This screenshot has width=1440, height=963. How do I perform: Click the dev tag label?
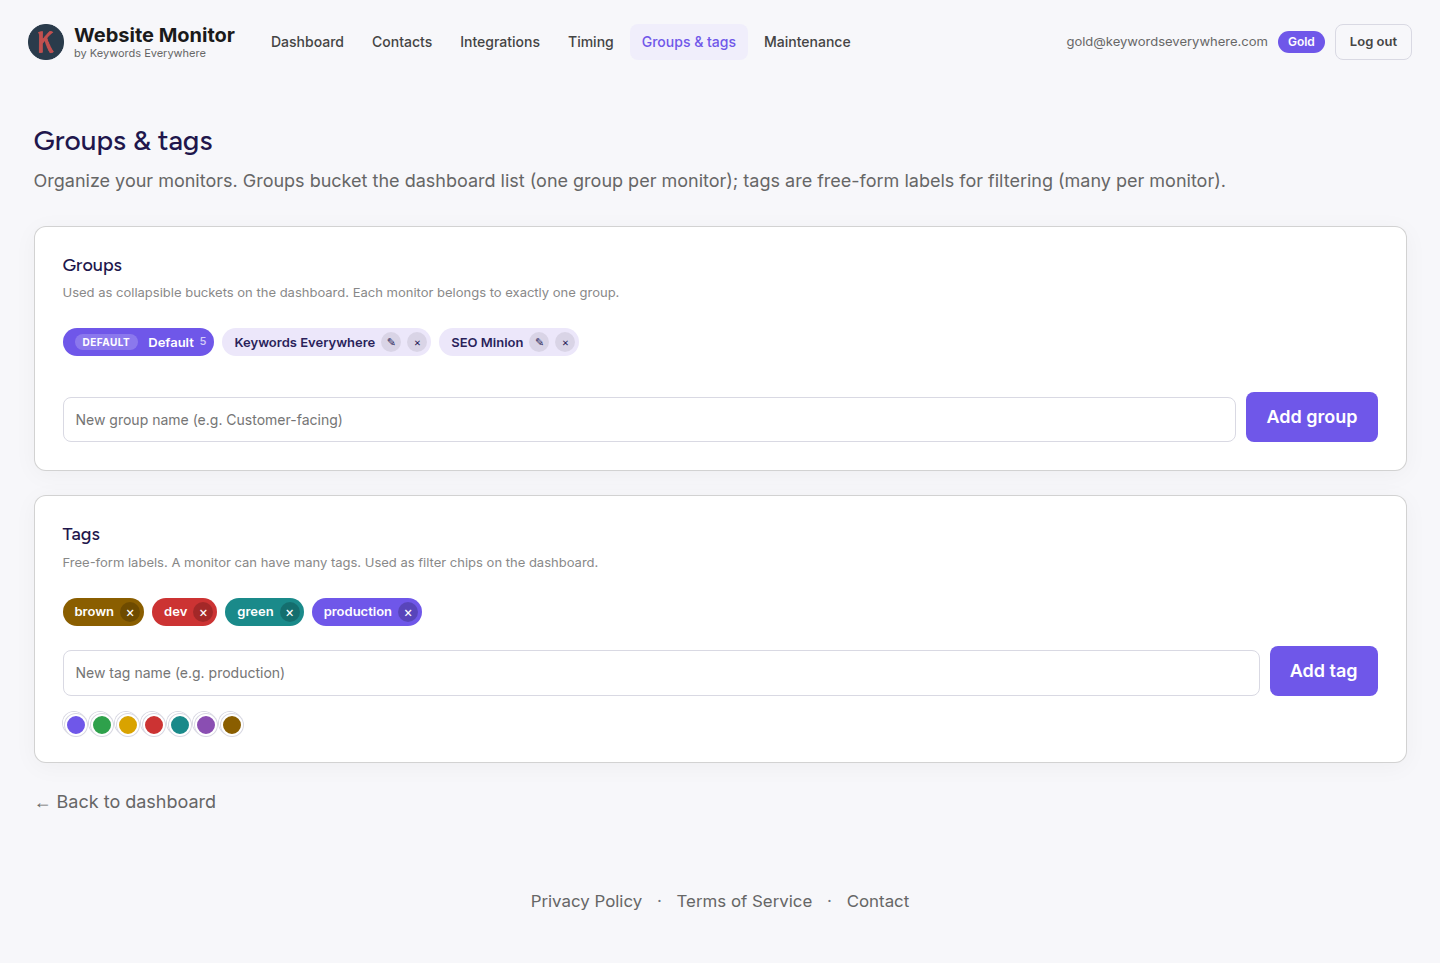click(176, 612)
